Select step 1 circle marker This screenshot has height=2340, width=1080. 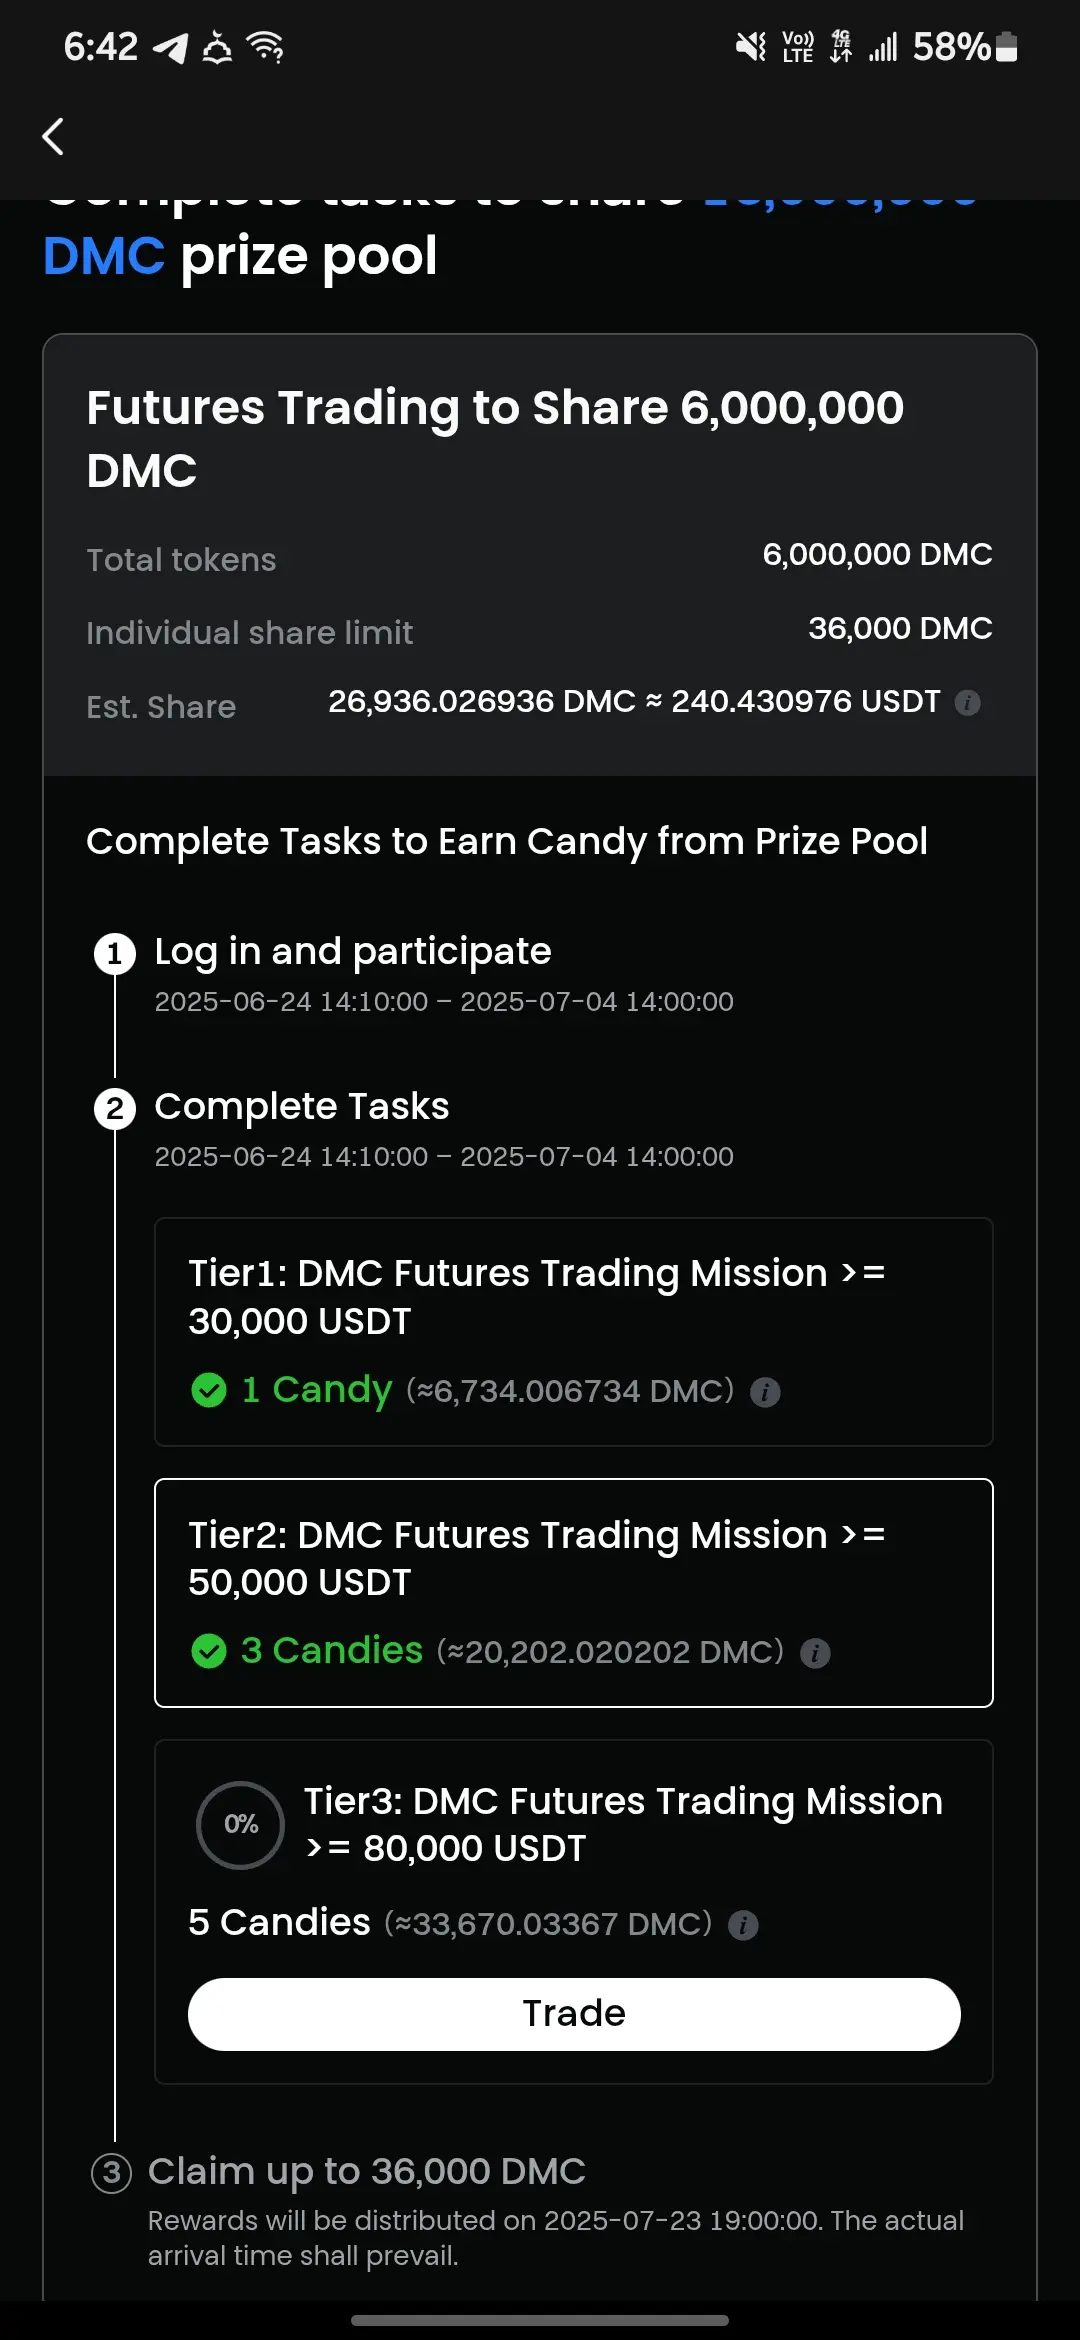[x=115, y=954]
